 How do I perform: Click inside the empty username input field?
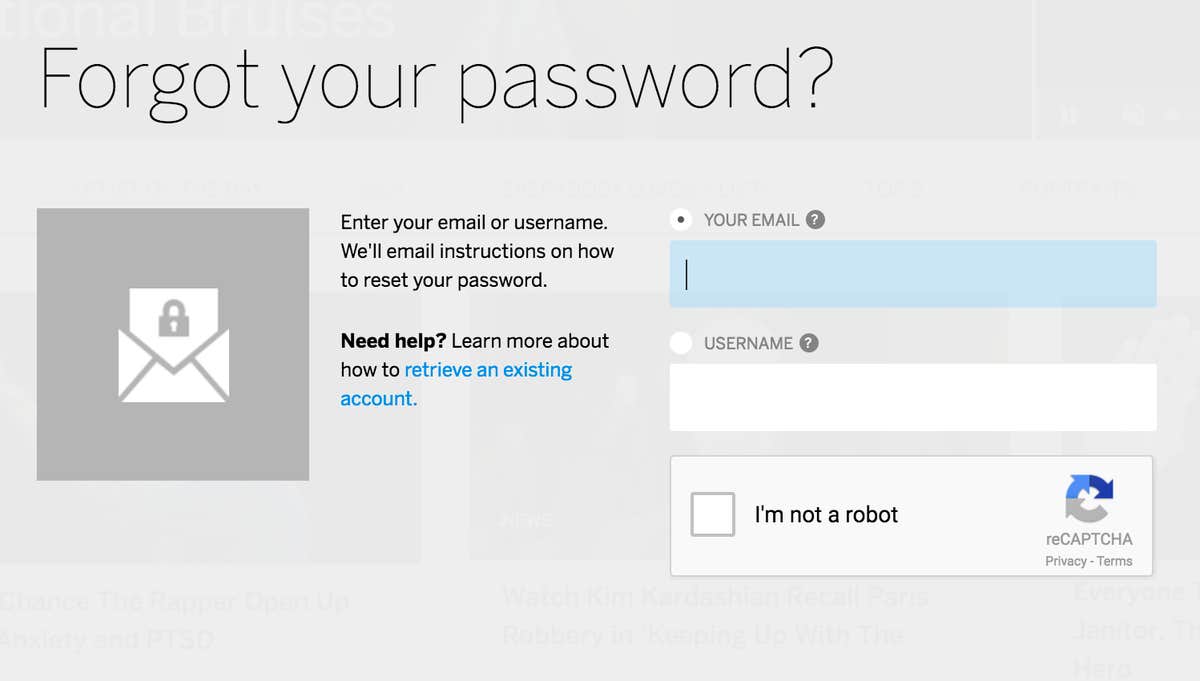point(912,397)
